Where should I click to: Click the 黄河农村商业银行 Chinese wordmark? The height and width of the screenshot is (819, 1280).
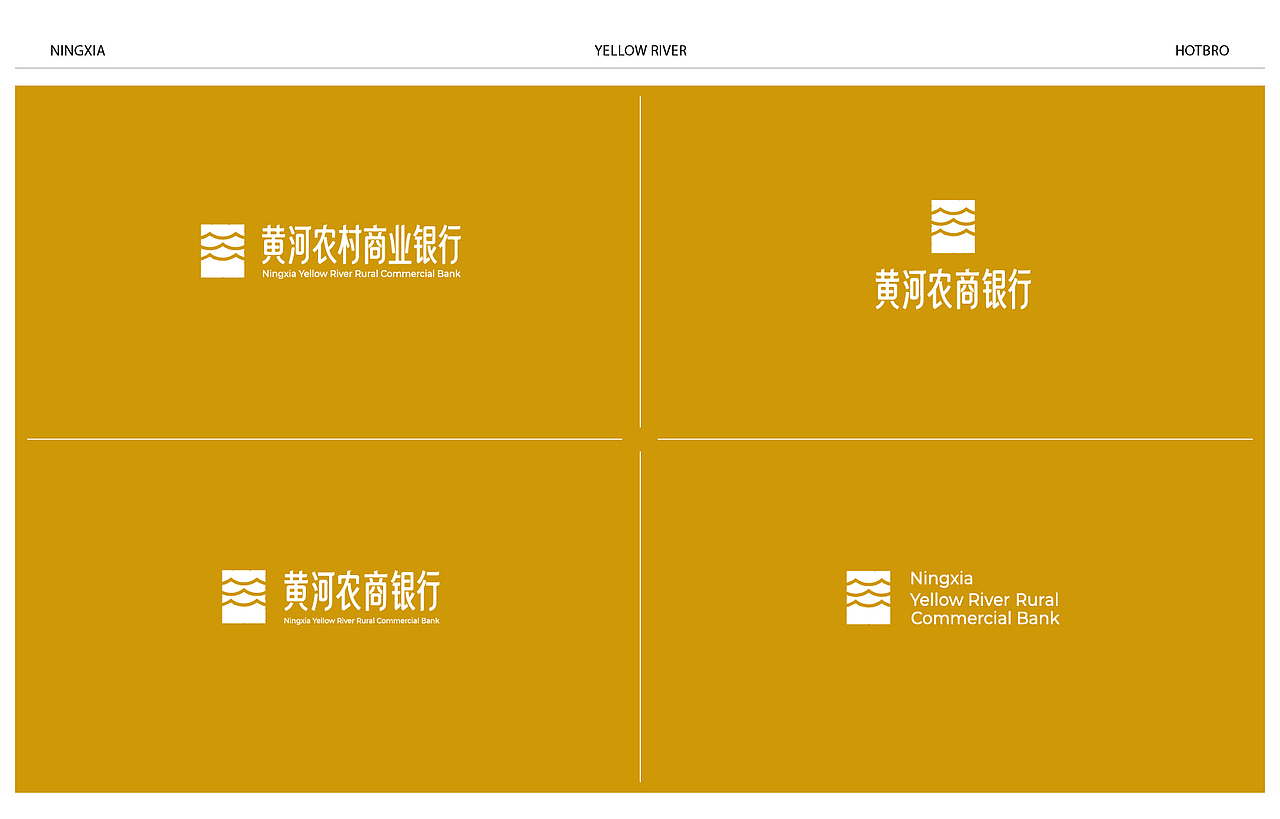point(361,244)
